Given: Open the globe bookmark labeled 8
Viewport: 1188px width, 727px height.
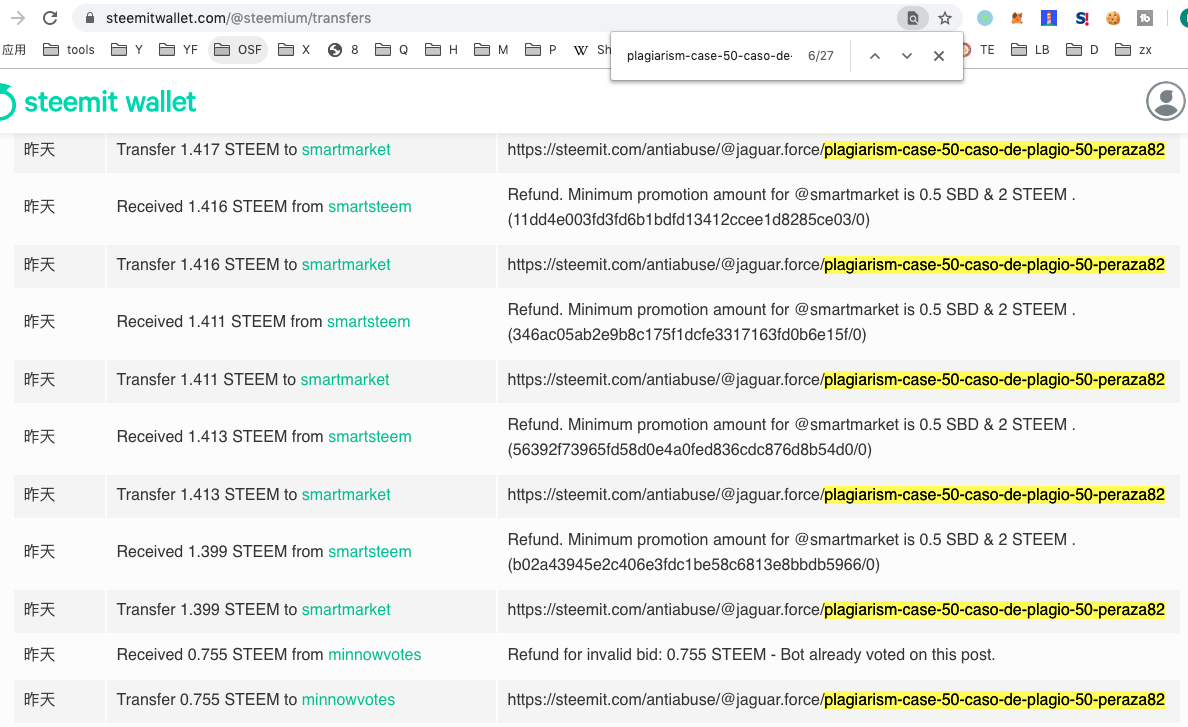Looking at the screenshot, I should point(343,50).
